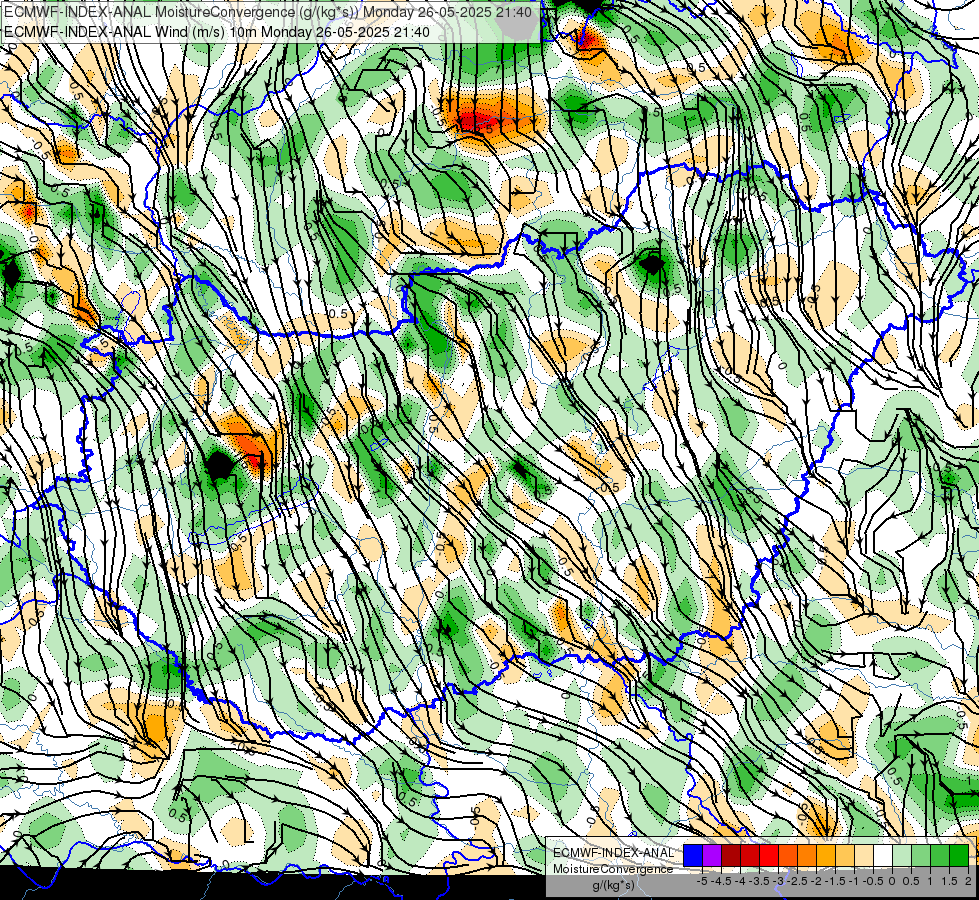
Task: Click the ECMWF-INDEX-ANAL text in the legend
Action: click(x=614, y=853)
